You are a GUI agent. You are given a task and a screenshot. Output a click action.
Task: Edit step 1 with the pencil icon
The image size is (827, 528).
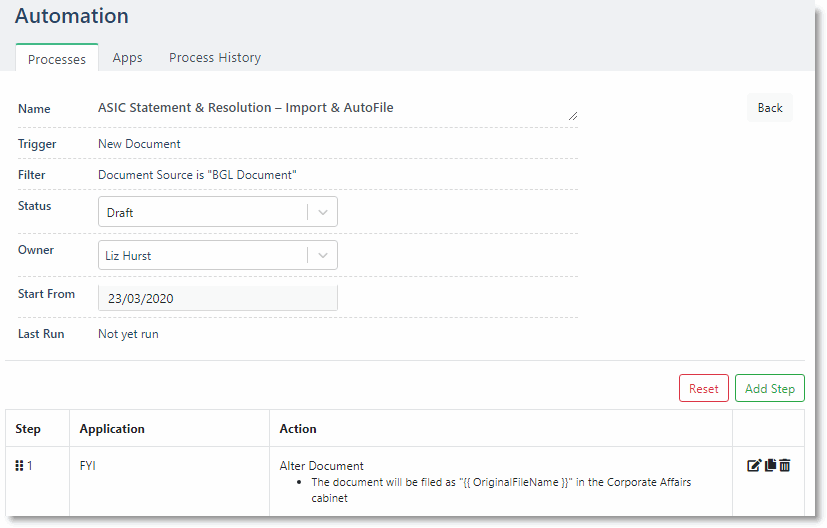click(754, 465)
